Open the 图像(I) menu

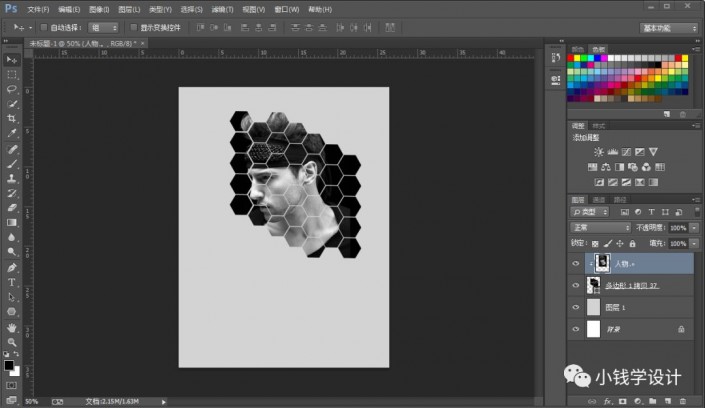(x=99, y=8)
